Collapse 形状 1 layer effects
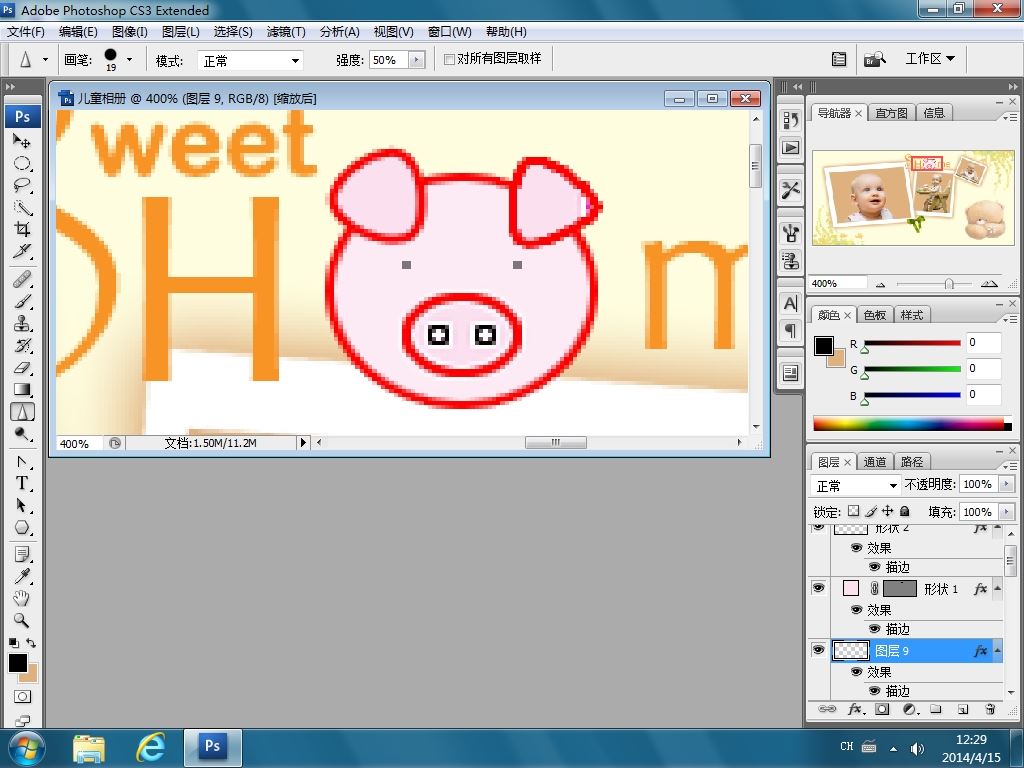The image size is (1024, 768). click(997, 588)
